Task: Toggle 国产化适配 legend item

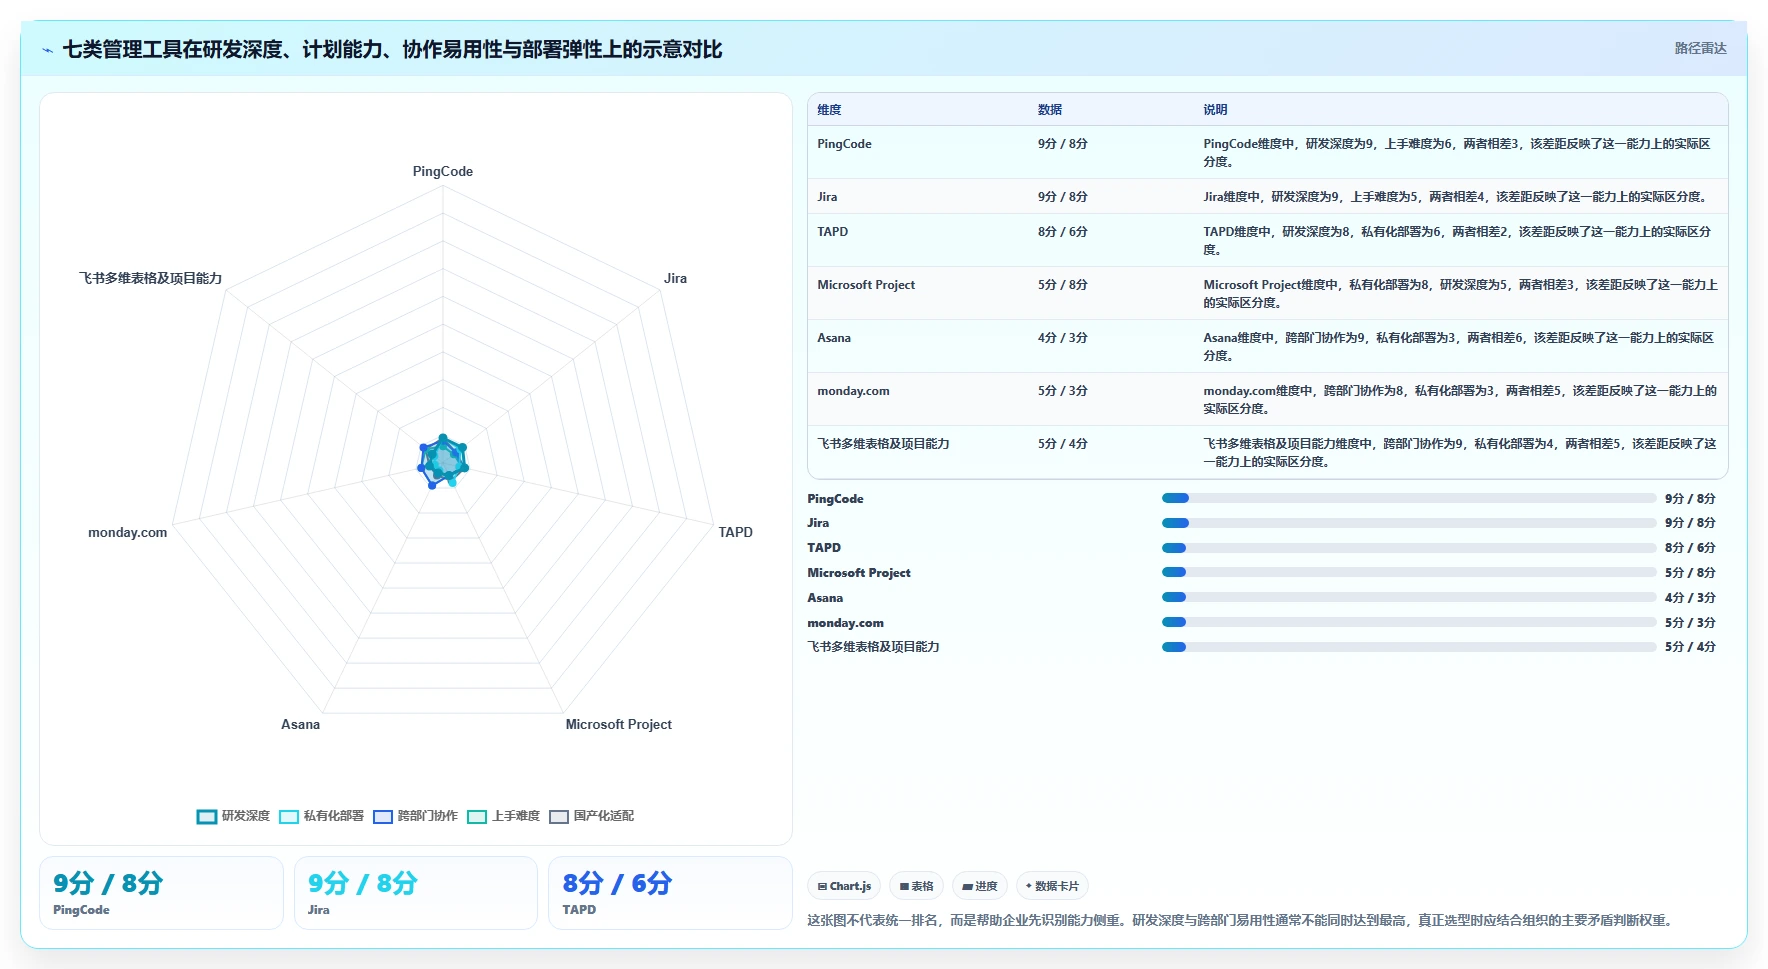Action: pyautogui.click(x=592, y=816)
